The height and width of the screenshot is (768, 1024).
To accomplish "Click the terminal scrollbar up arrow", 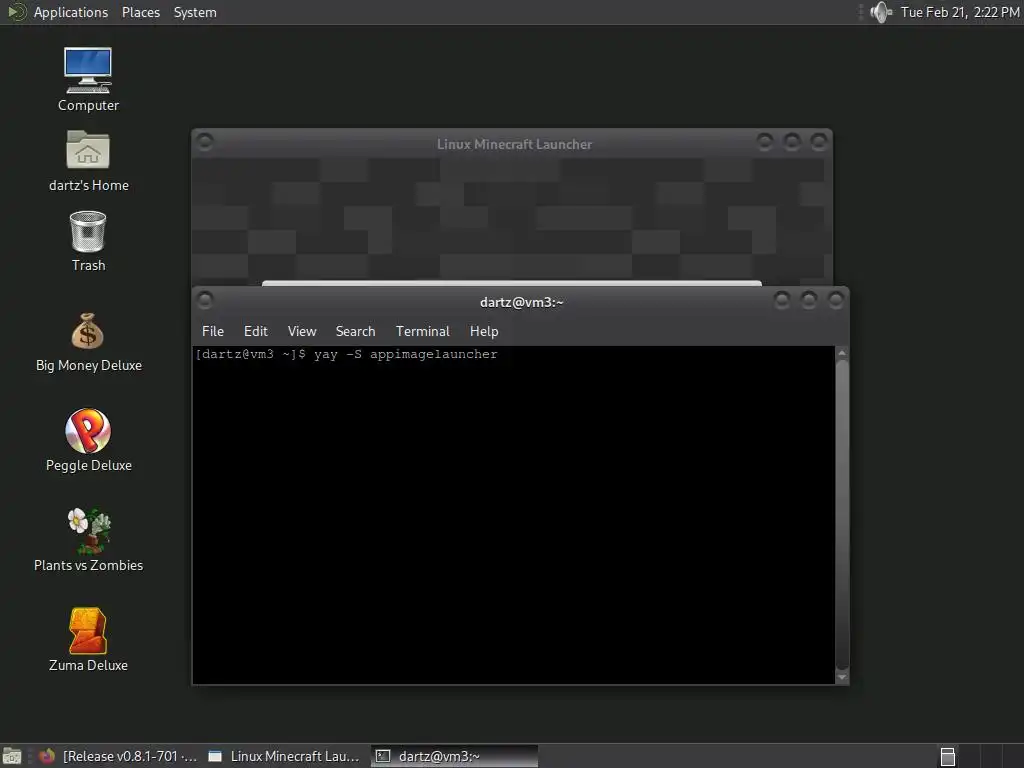I will click(842, 353).
